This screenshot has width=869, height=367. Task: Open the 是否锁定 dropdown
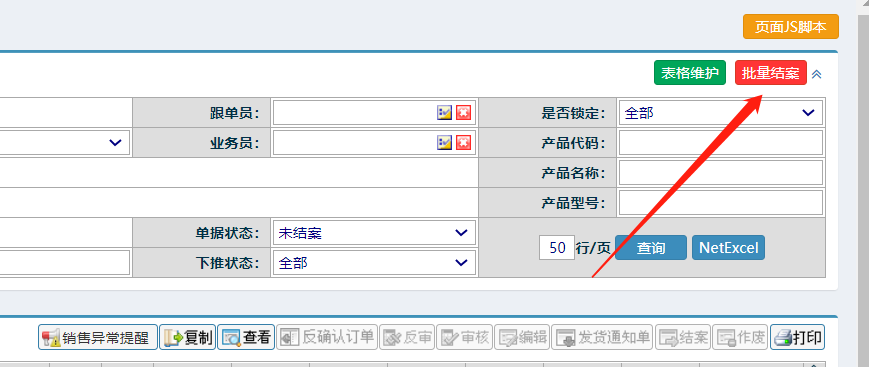click(x=720, y=113)
